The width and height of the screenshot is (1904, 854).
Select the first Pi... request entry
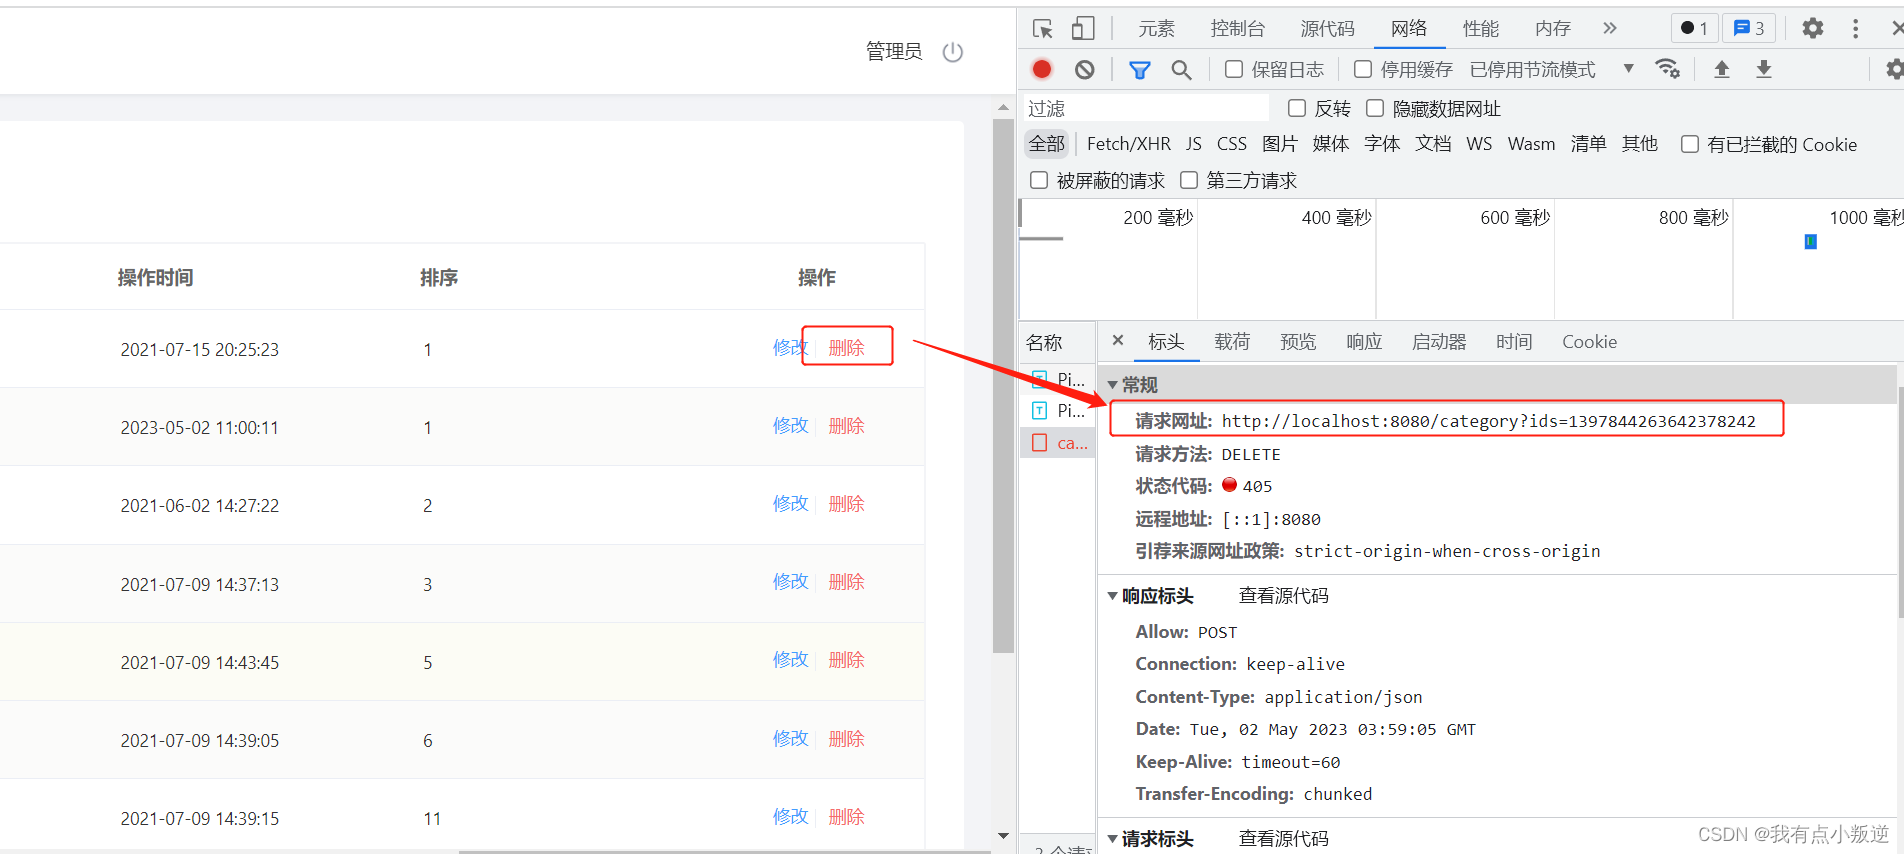[1058, 379]
